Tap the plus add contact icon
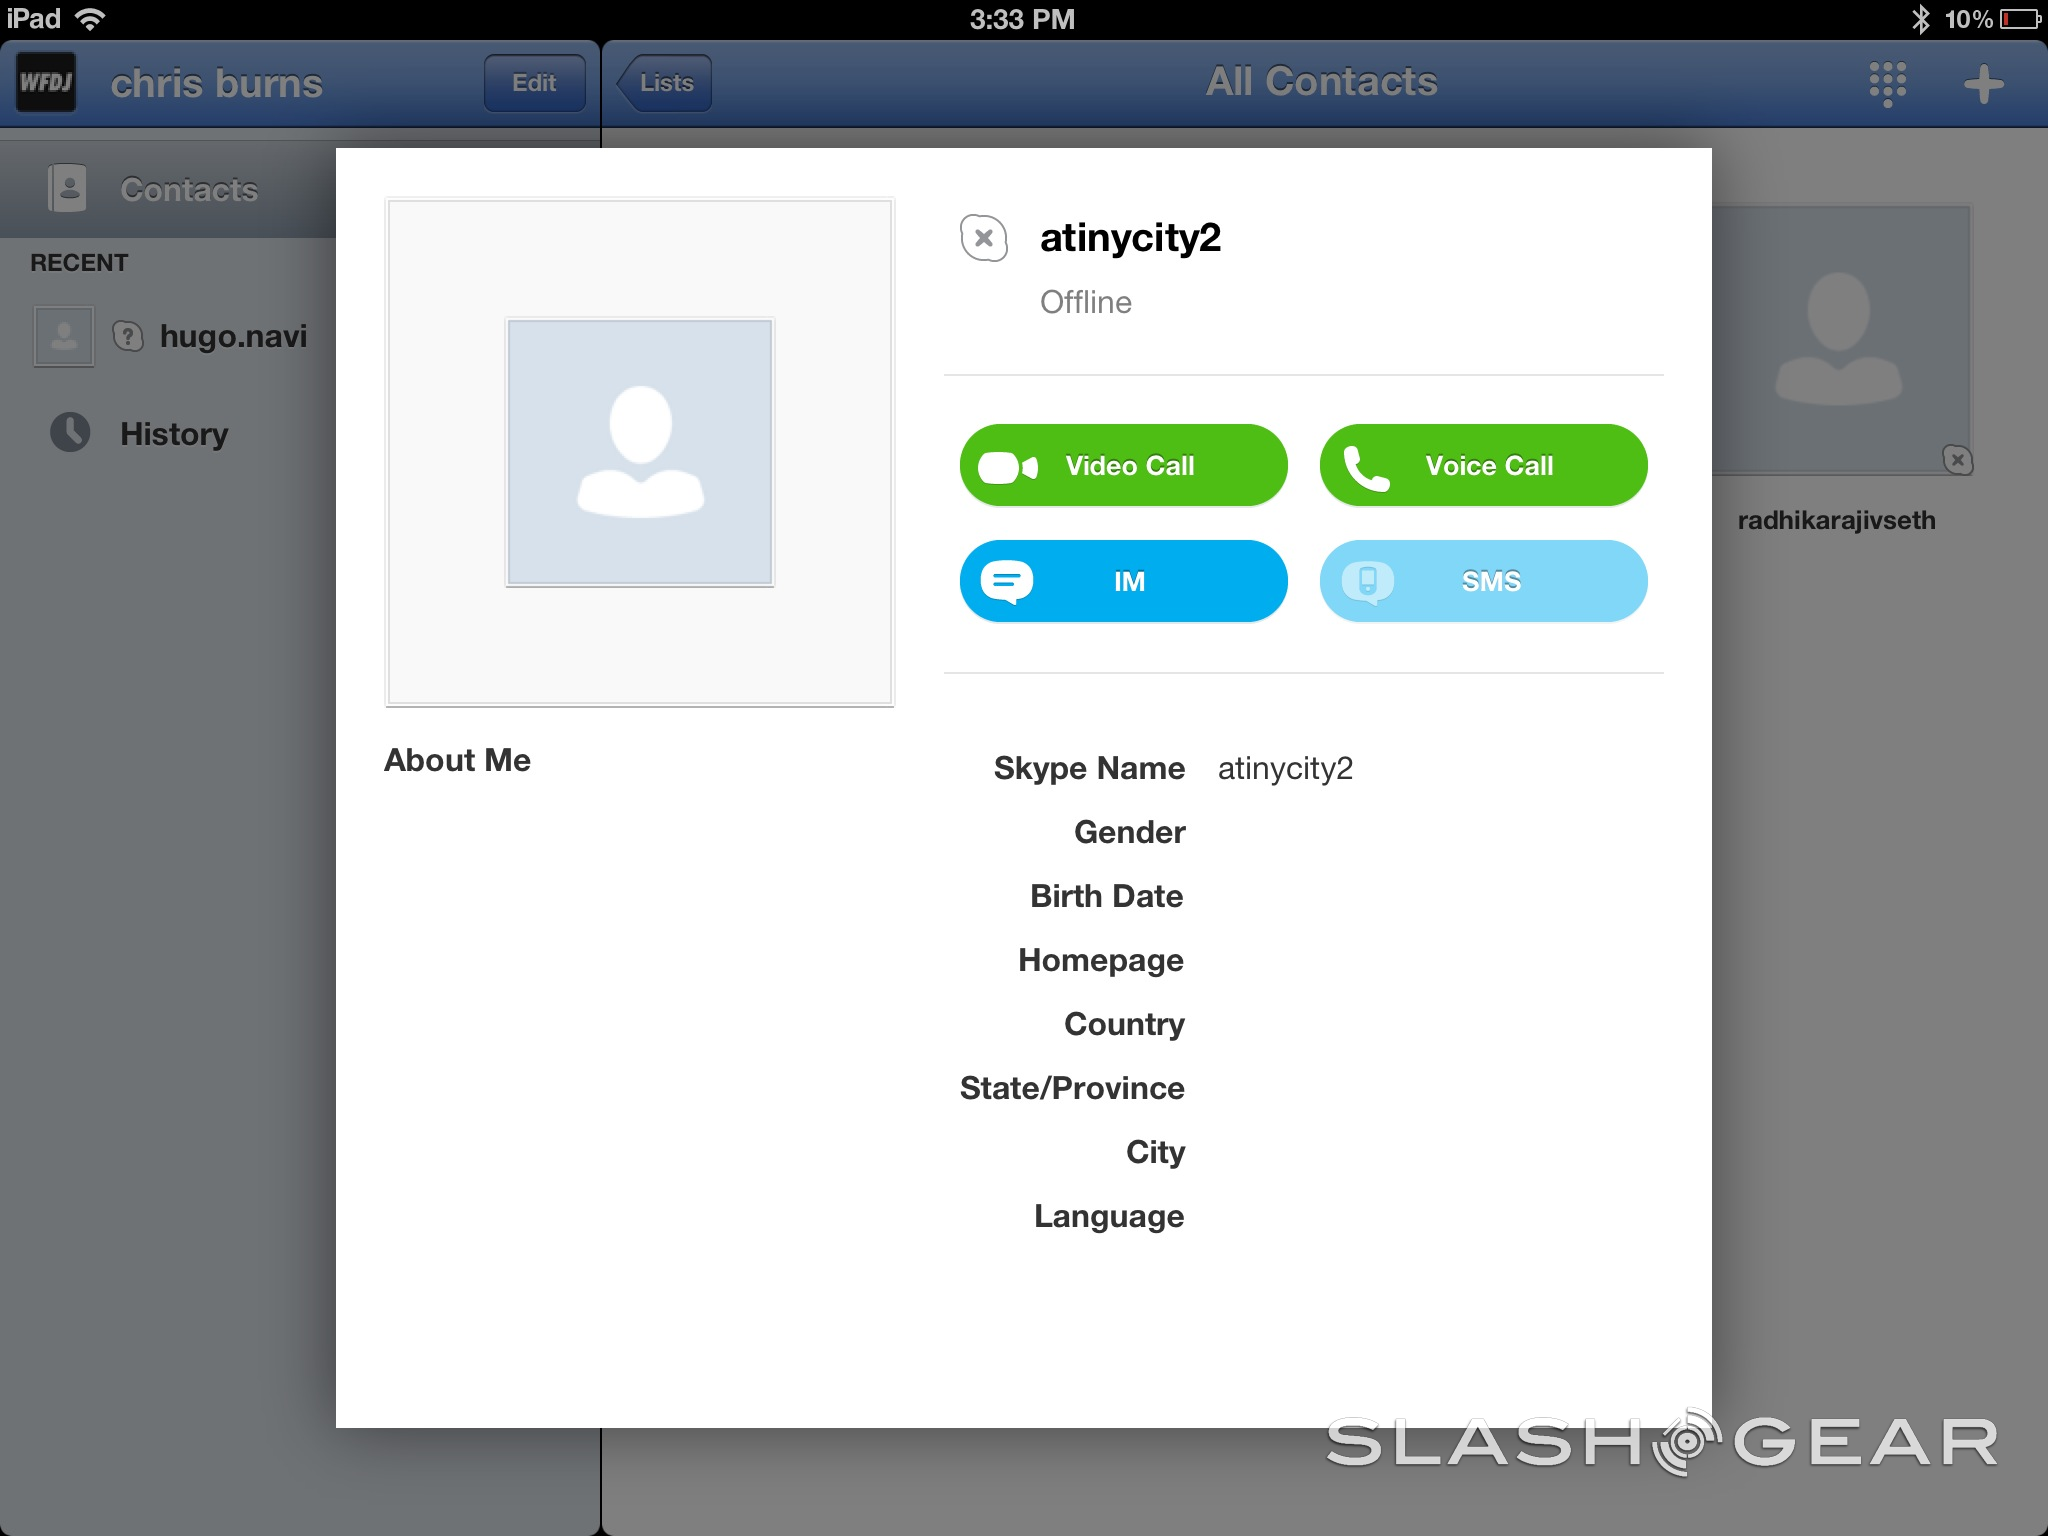The height and width of the screenshot is (1536, 2048). point(1982,84)
